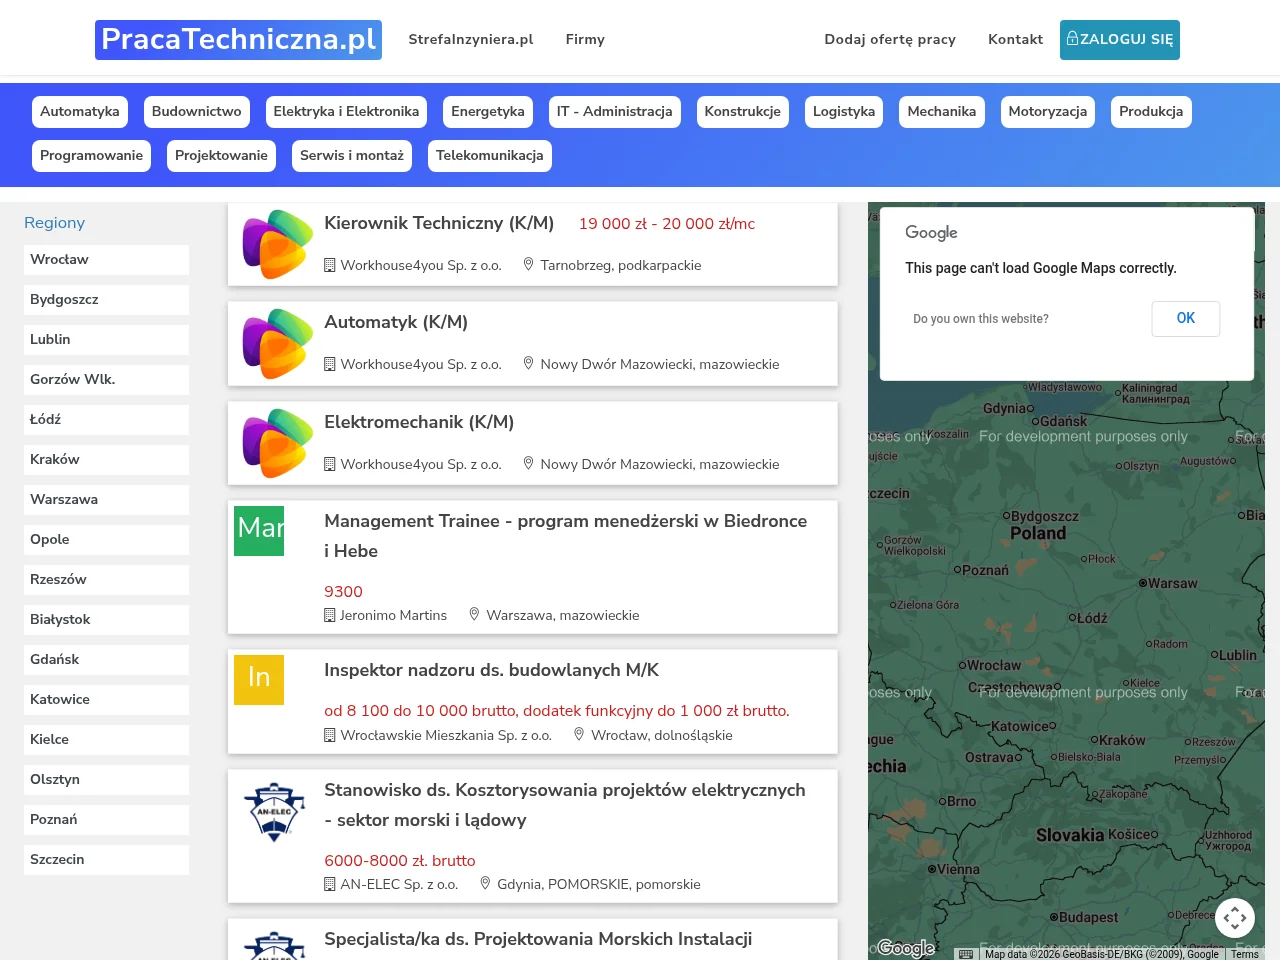Click the pin icon beside Warszawa, mazowieckie
Viewport: 1280px width, 960px height.
(474, 615)
